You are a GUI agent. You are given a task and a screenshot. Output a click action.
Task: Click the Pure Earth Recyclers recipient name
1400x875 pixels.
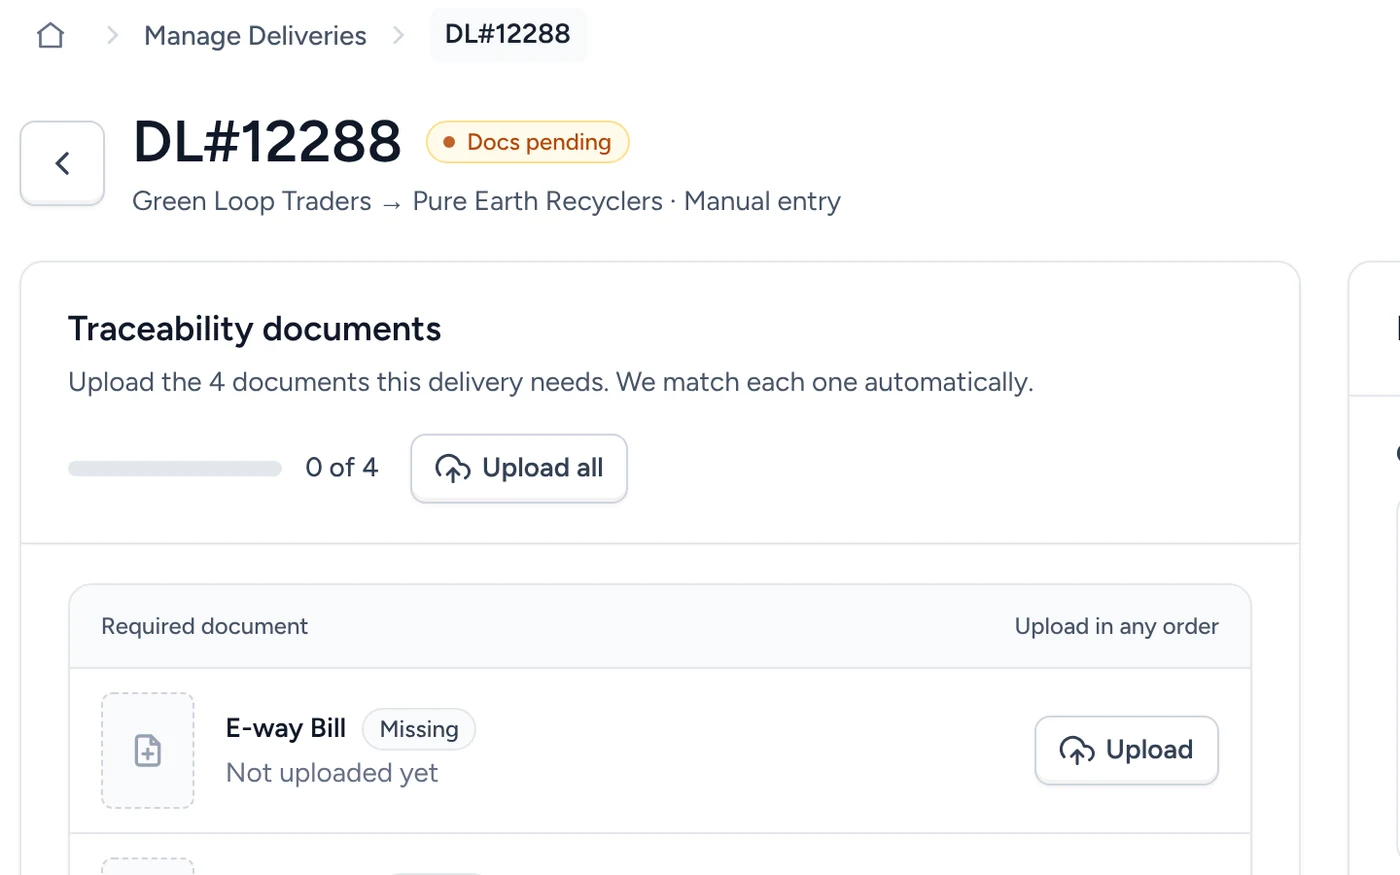tap(538, 201)
